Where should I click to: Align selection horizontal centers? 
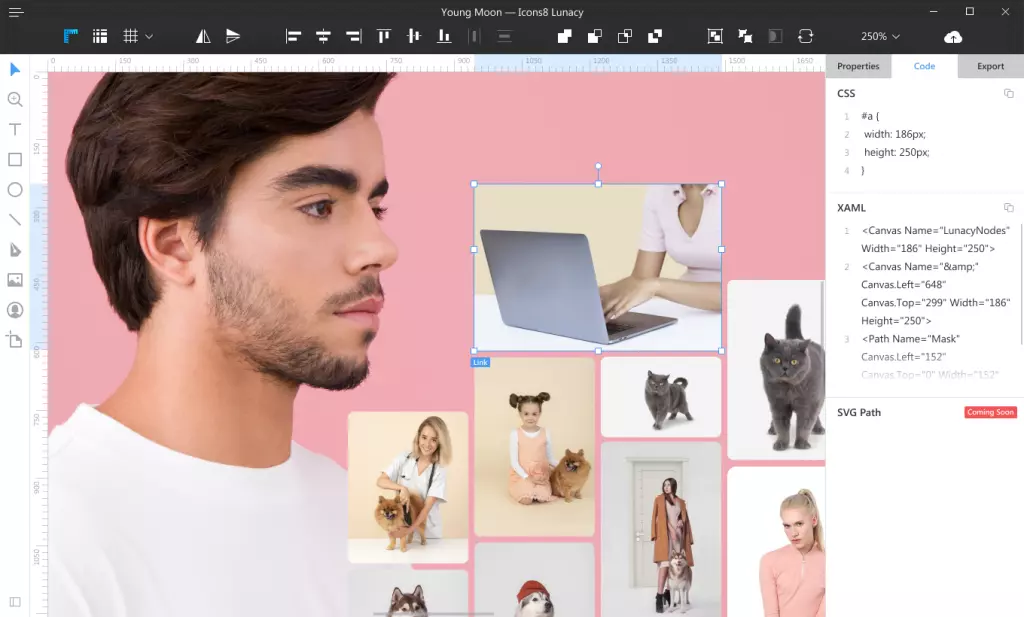pos(323,36)
